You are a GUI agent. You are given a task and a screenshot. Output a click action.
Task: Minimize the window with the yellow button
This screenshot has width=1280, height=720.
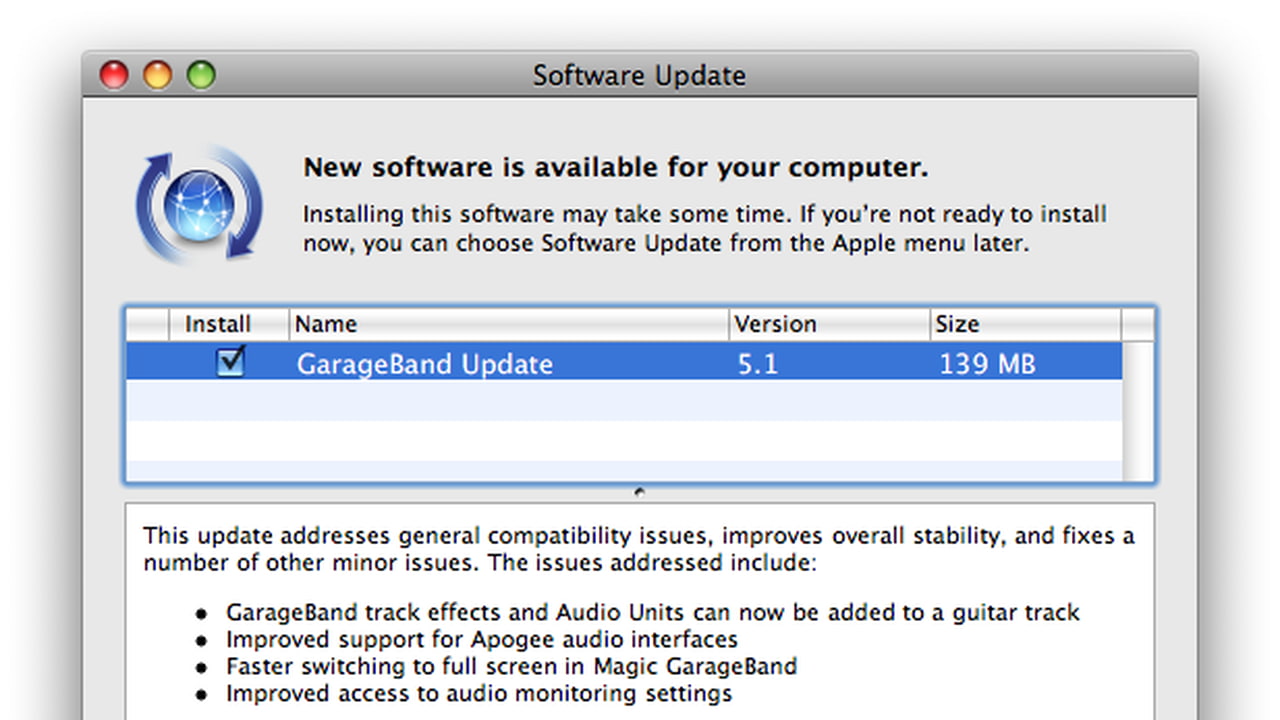coord(158,75)
